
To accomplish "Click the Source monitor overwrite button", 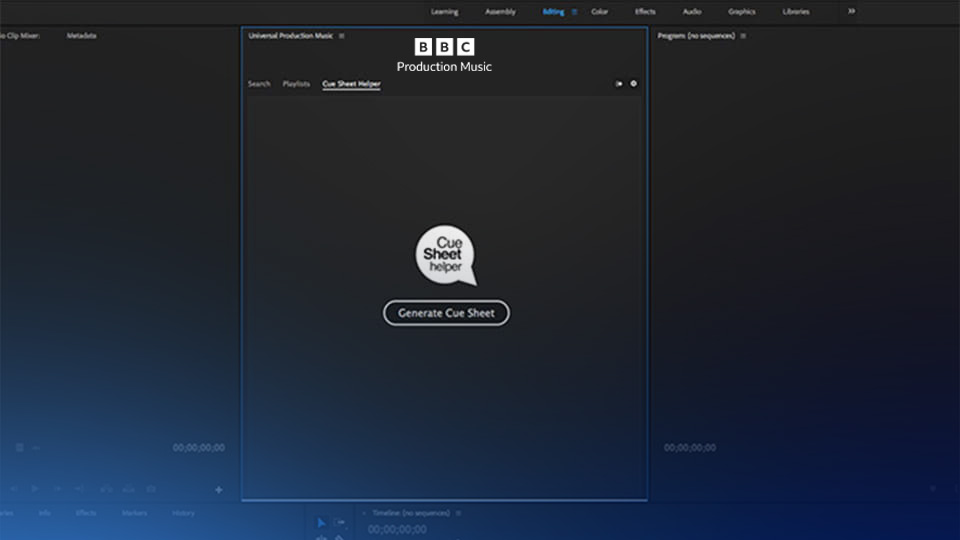I will pos(129,489).
